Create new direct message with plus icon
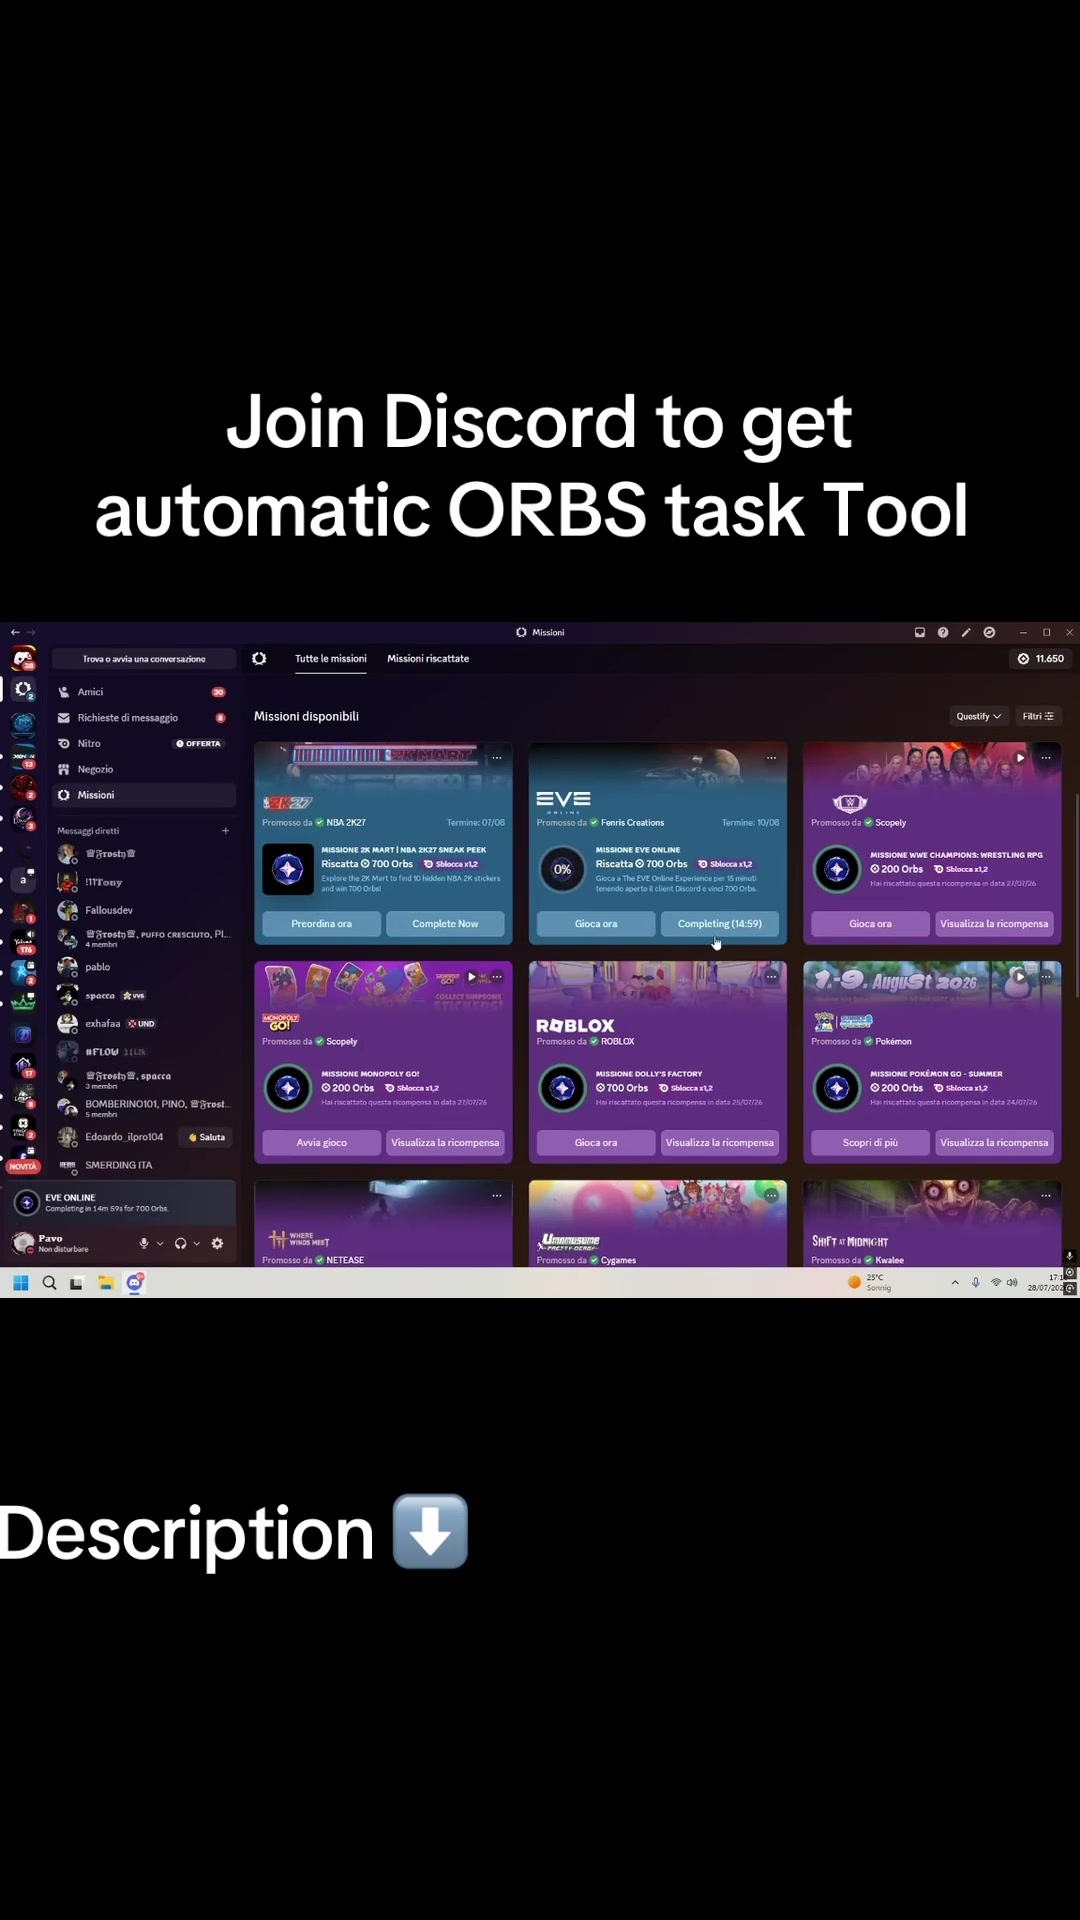The image size is (1080, 1920). point(225,831)
